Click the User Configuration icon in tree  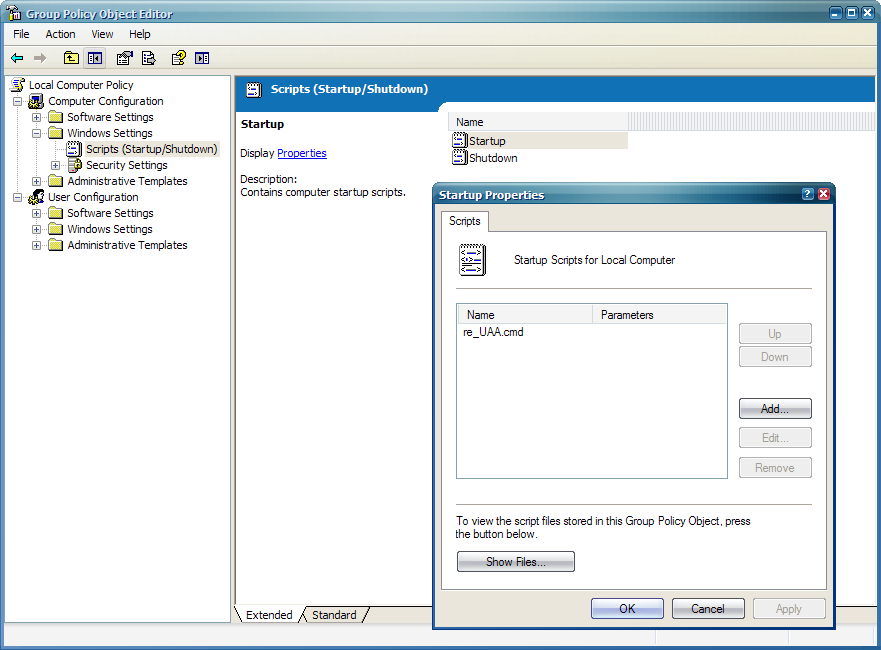[36, 197]
